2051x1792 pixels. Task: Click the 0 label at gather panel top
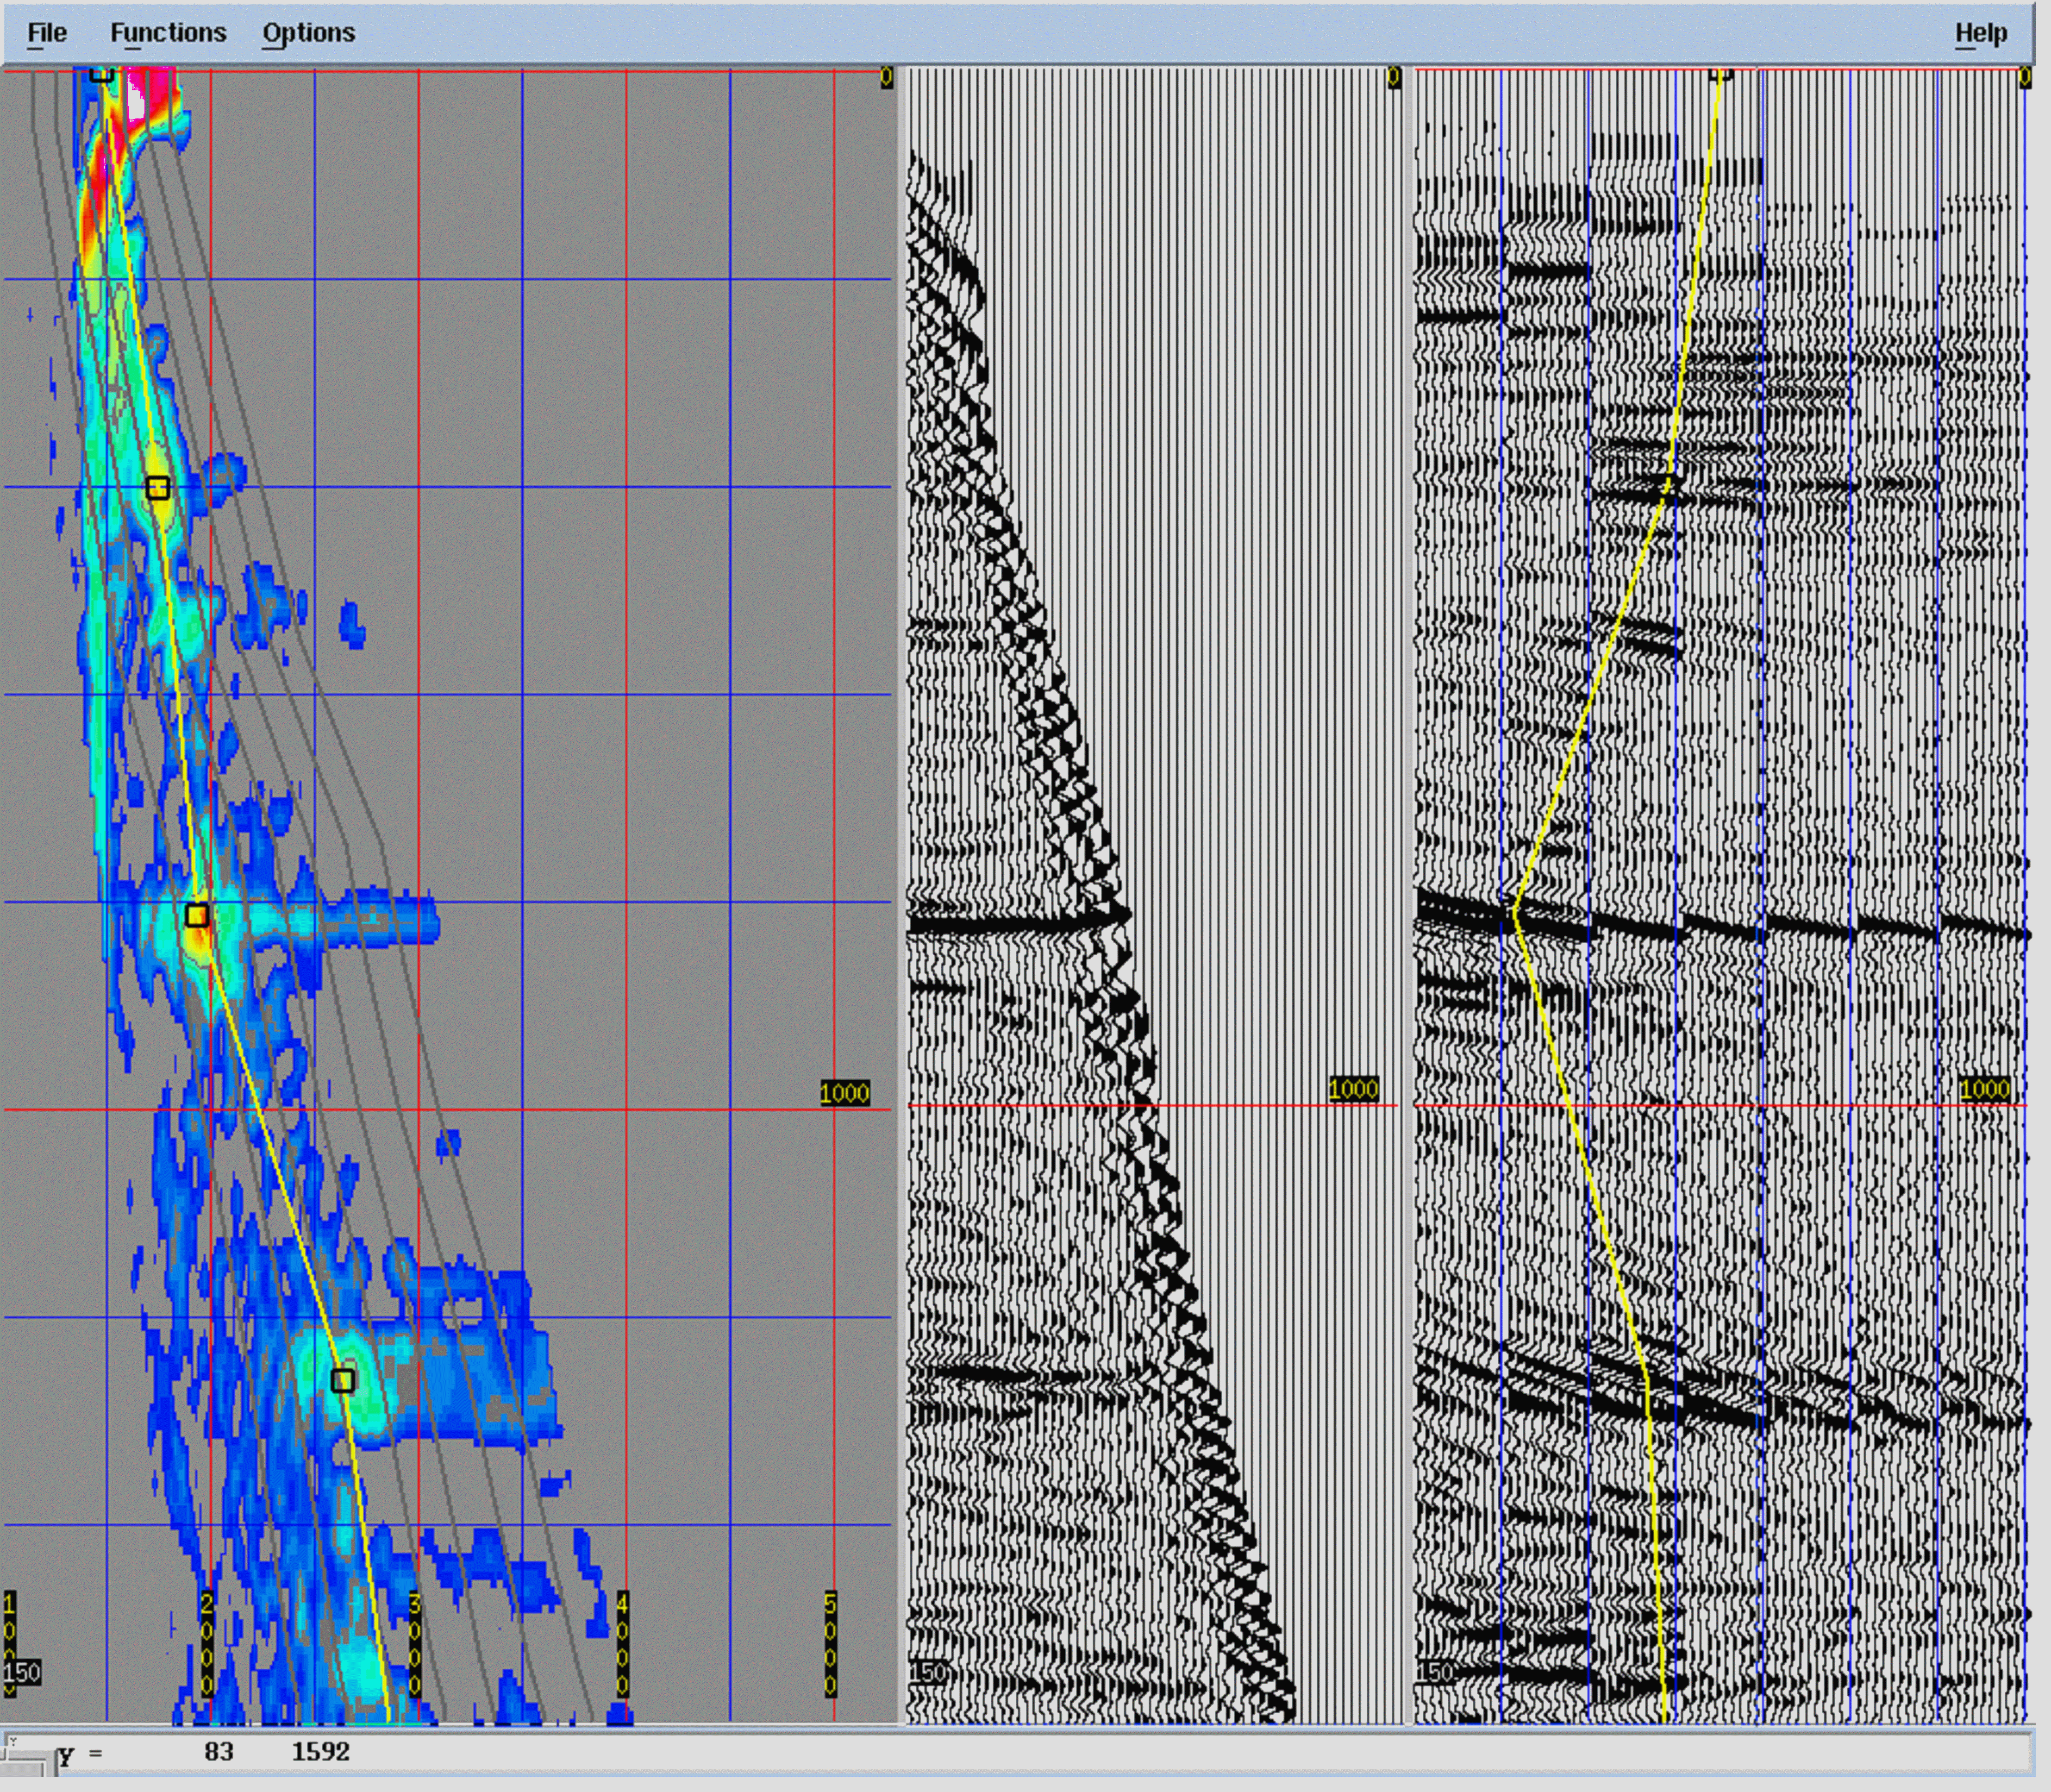(x=1394, y=77)
